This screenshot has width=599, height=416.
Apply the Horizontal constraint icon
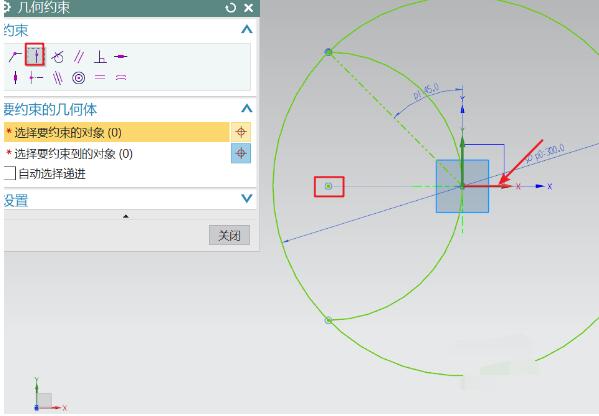121,57
